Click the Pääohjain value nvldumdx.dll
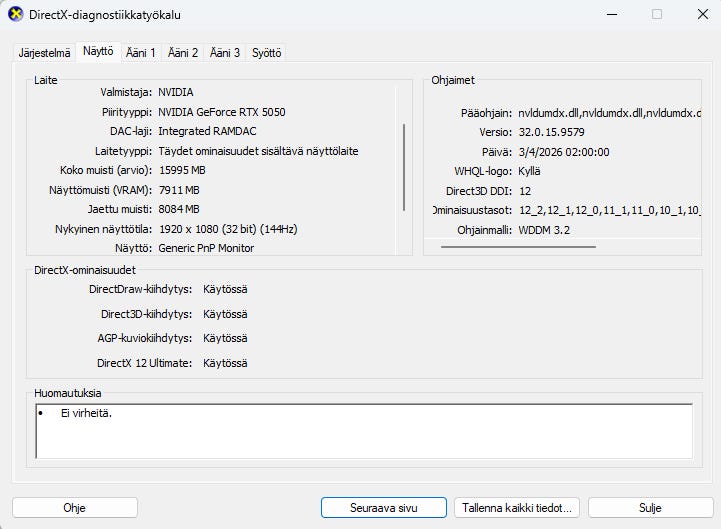The width and height of the screenshot is (721, 529). click(609, 113)
